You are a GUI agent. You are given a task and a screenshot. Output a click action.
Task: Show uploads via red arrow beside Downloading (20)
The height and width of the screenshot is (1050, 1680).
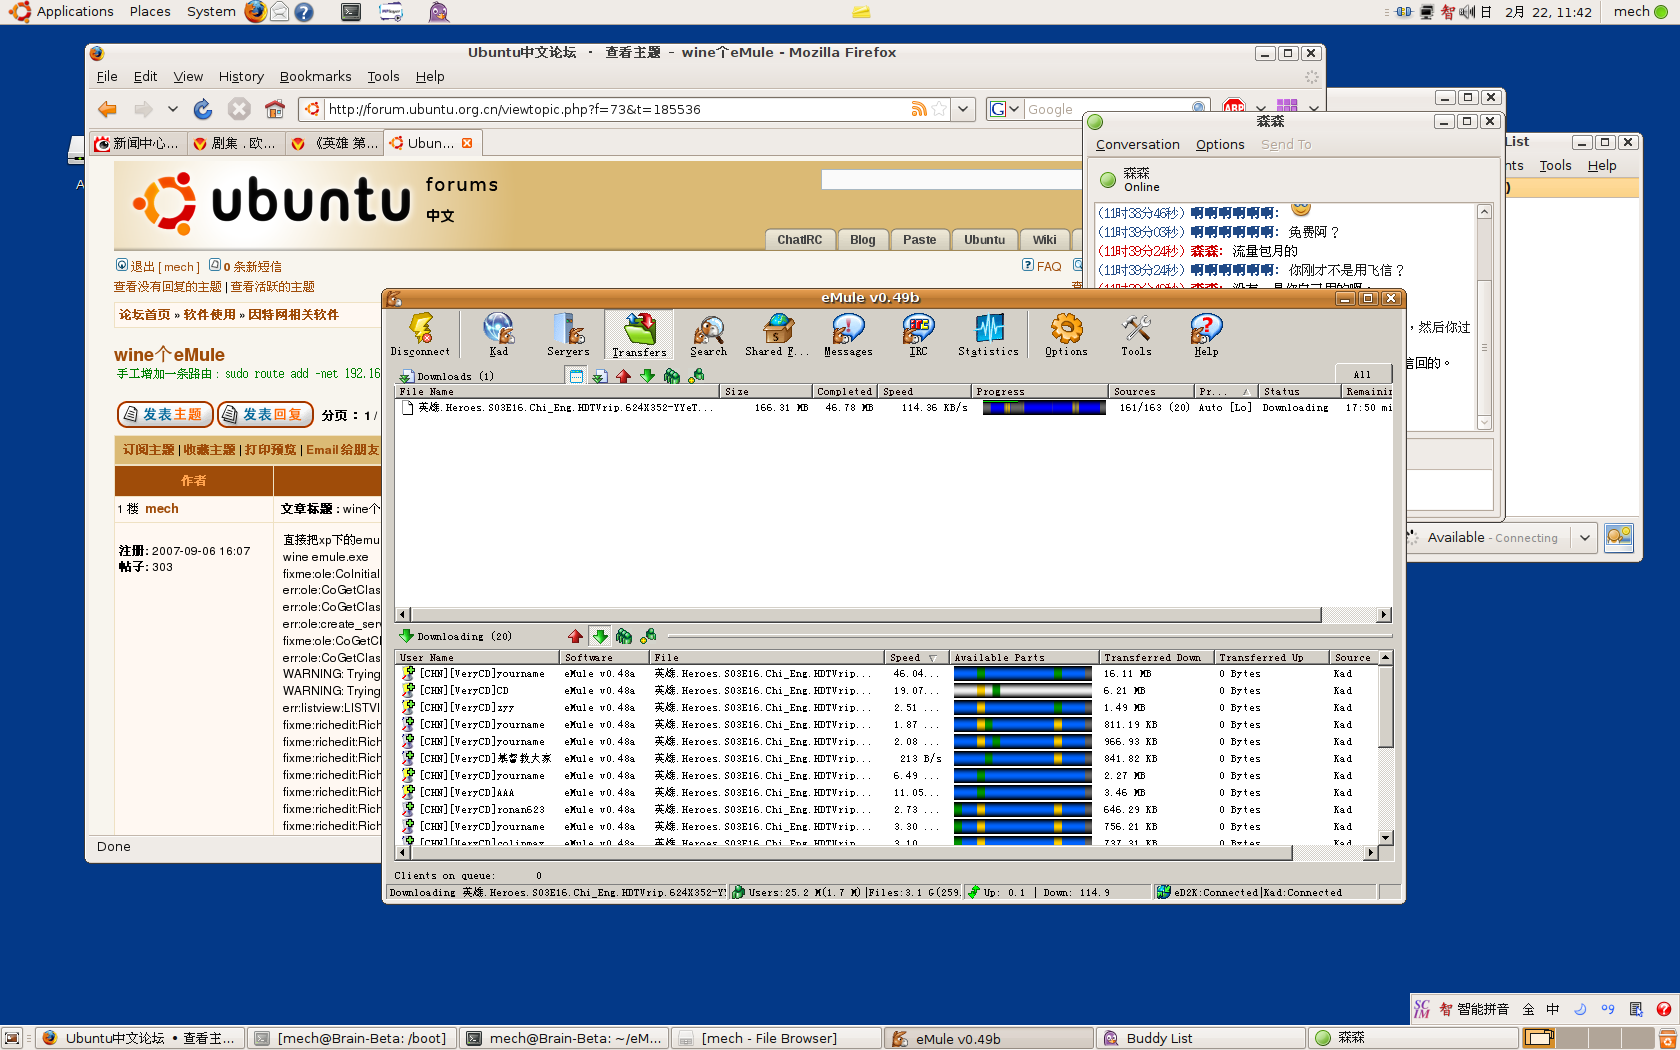point(575,636)
